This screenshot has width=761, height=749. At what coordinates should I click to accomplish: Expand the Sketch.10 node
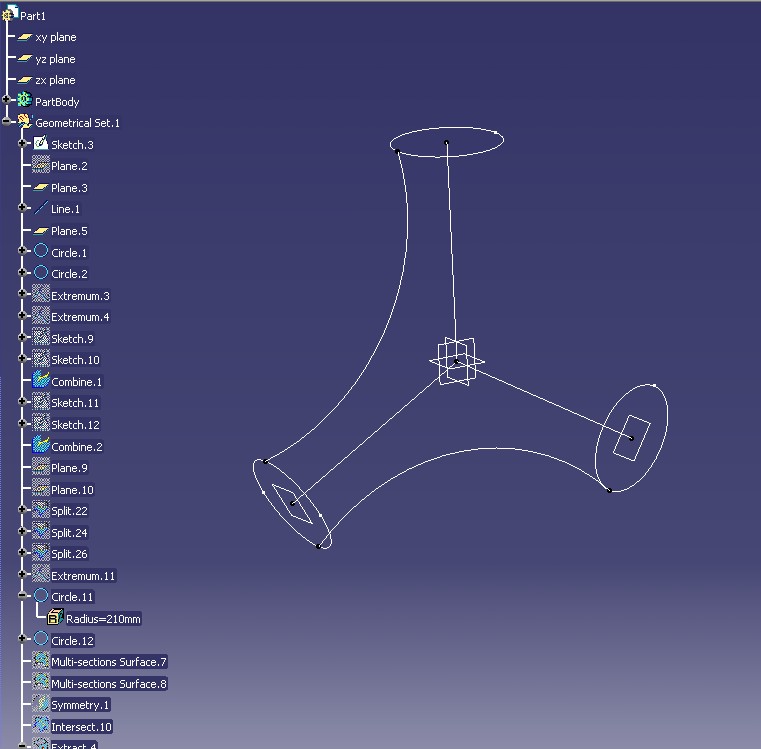tap(22, 358)
